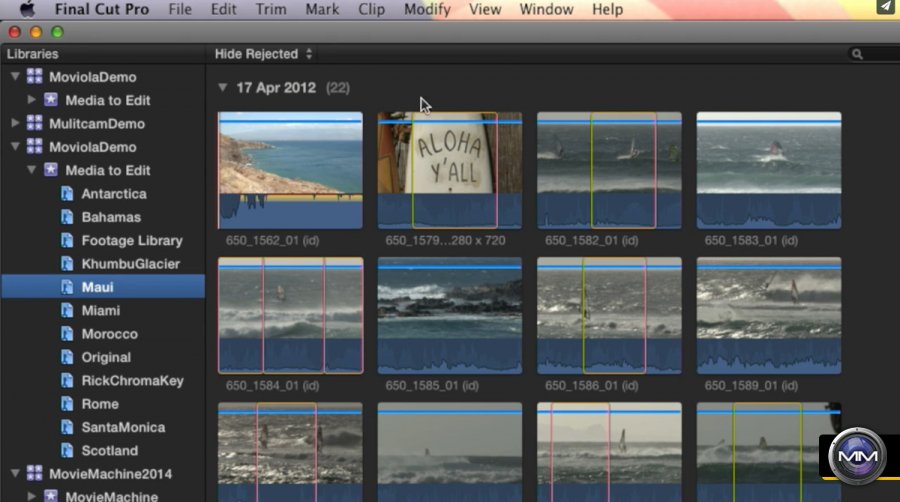Click the Morocco collection icon
Screen dimensions: 900x502
coord(67,333)
